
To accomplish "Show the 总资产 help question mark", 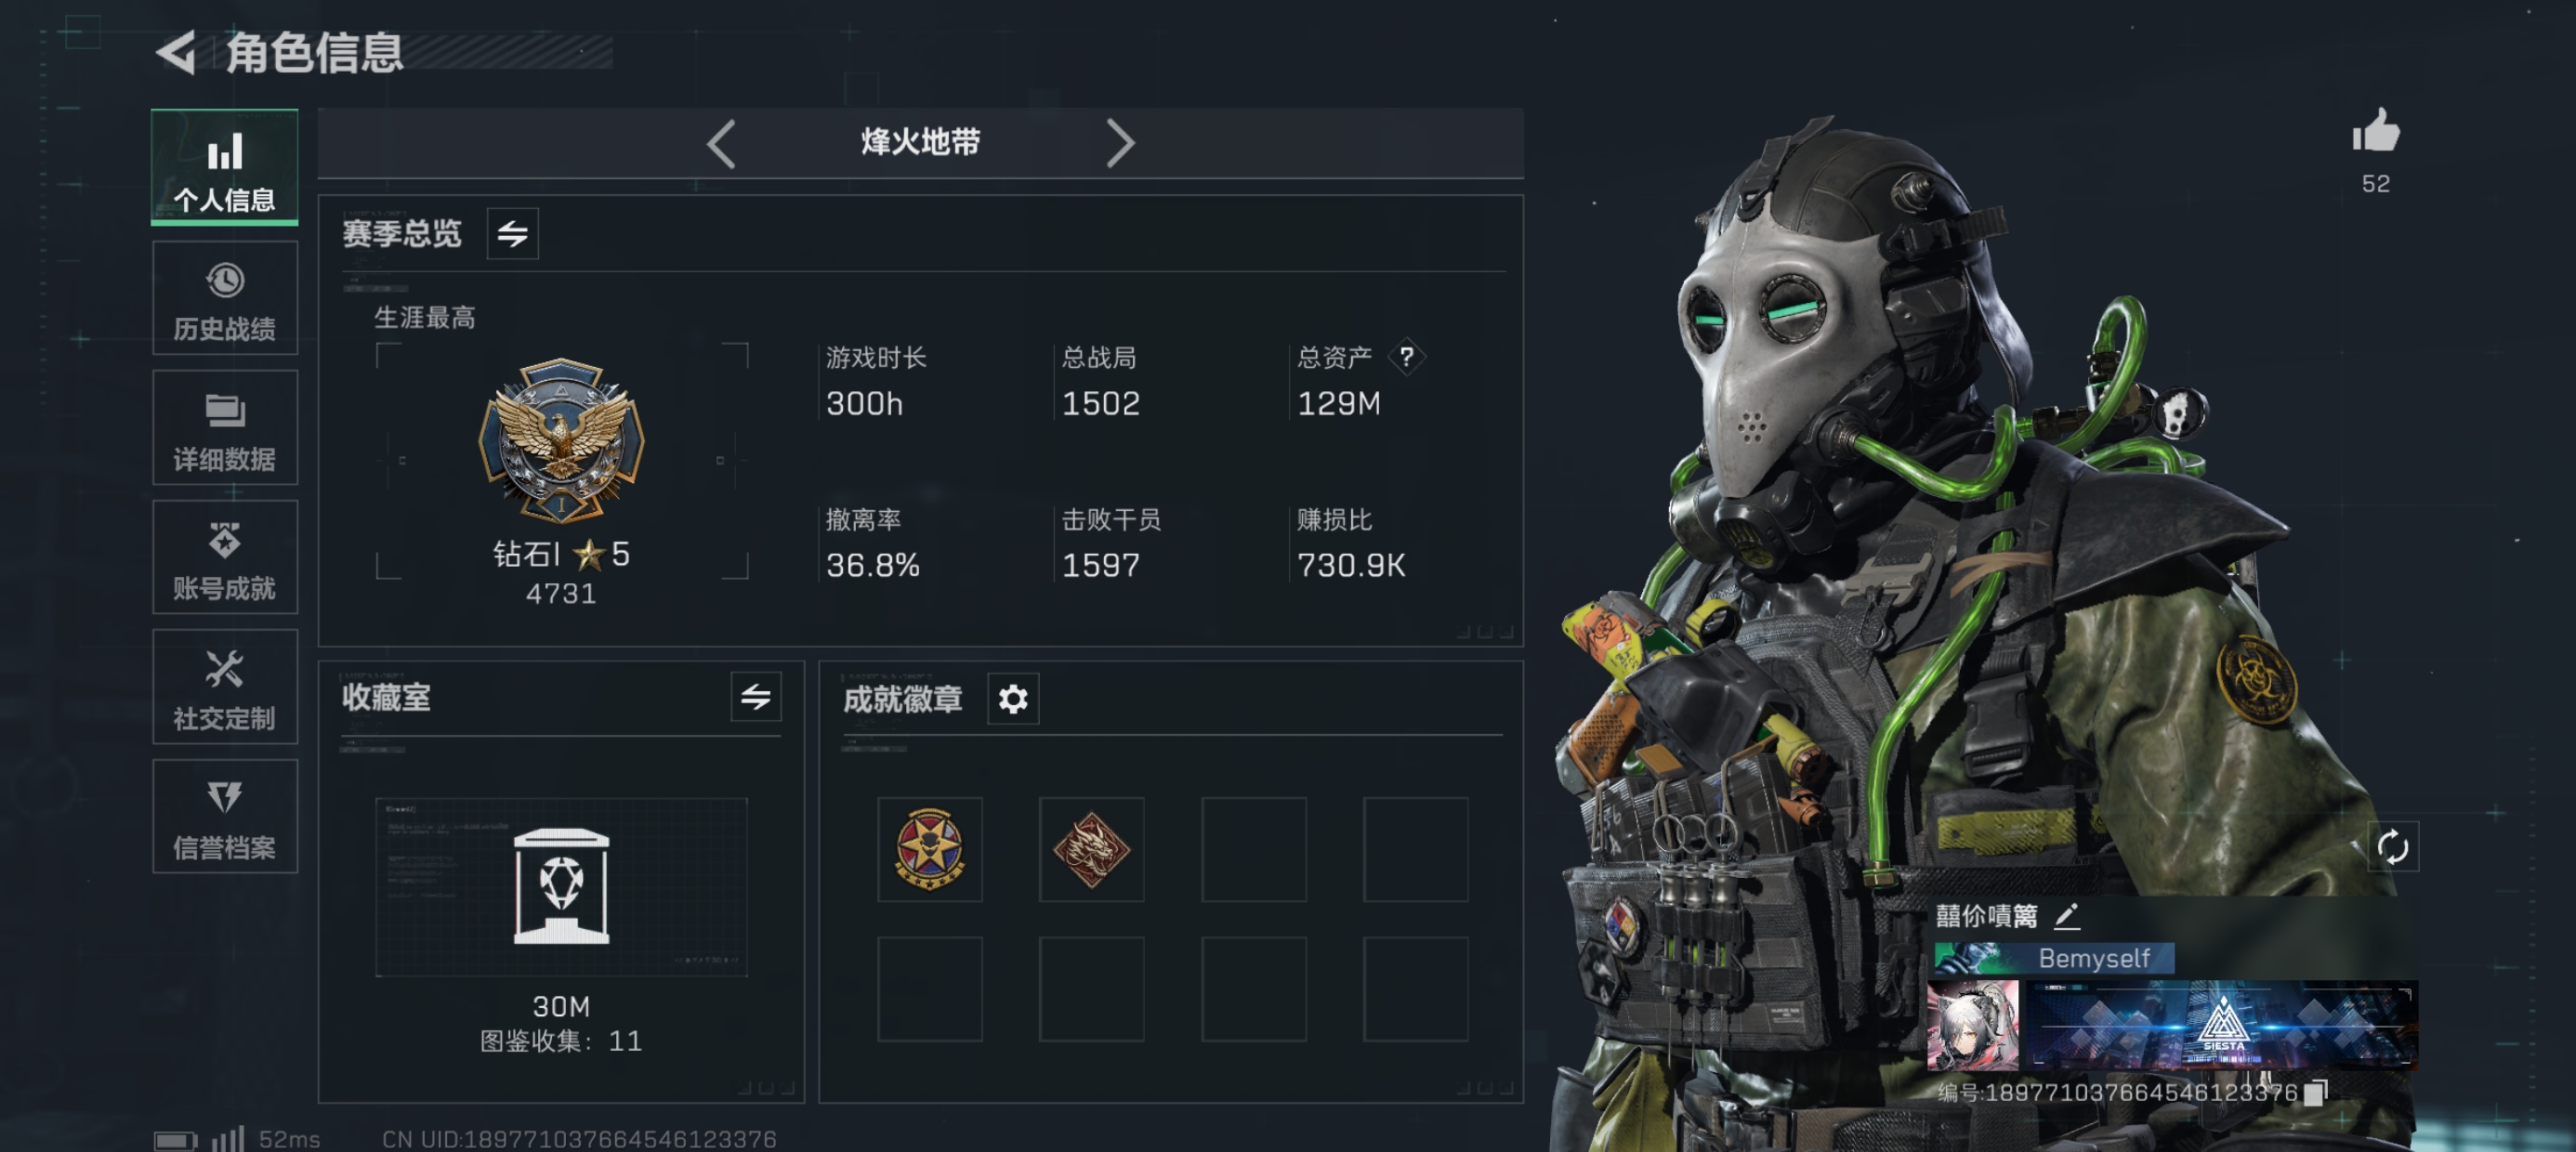I will tap(1406, 357).
